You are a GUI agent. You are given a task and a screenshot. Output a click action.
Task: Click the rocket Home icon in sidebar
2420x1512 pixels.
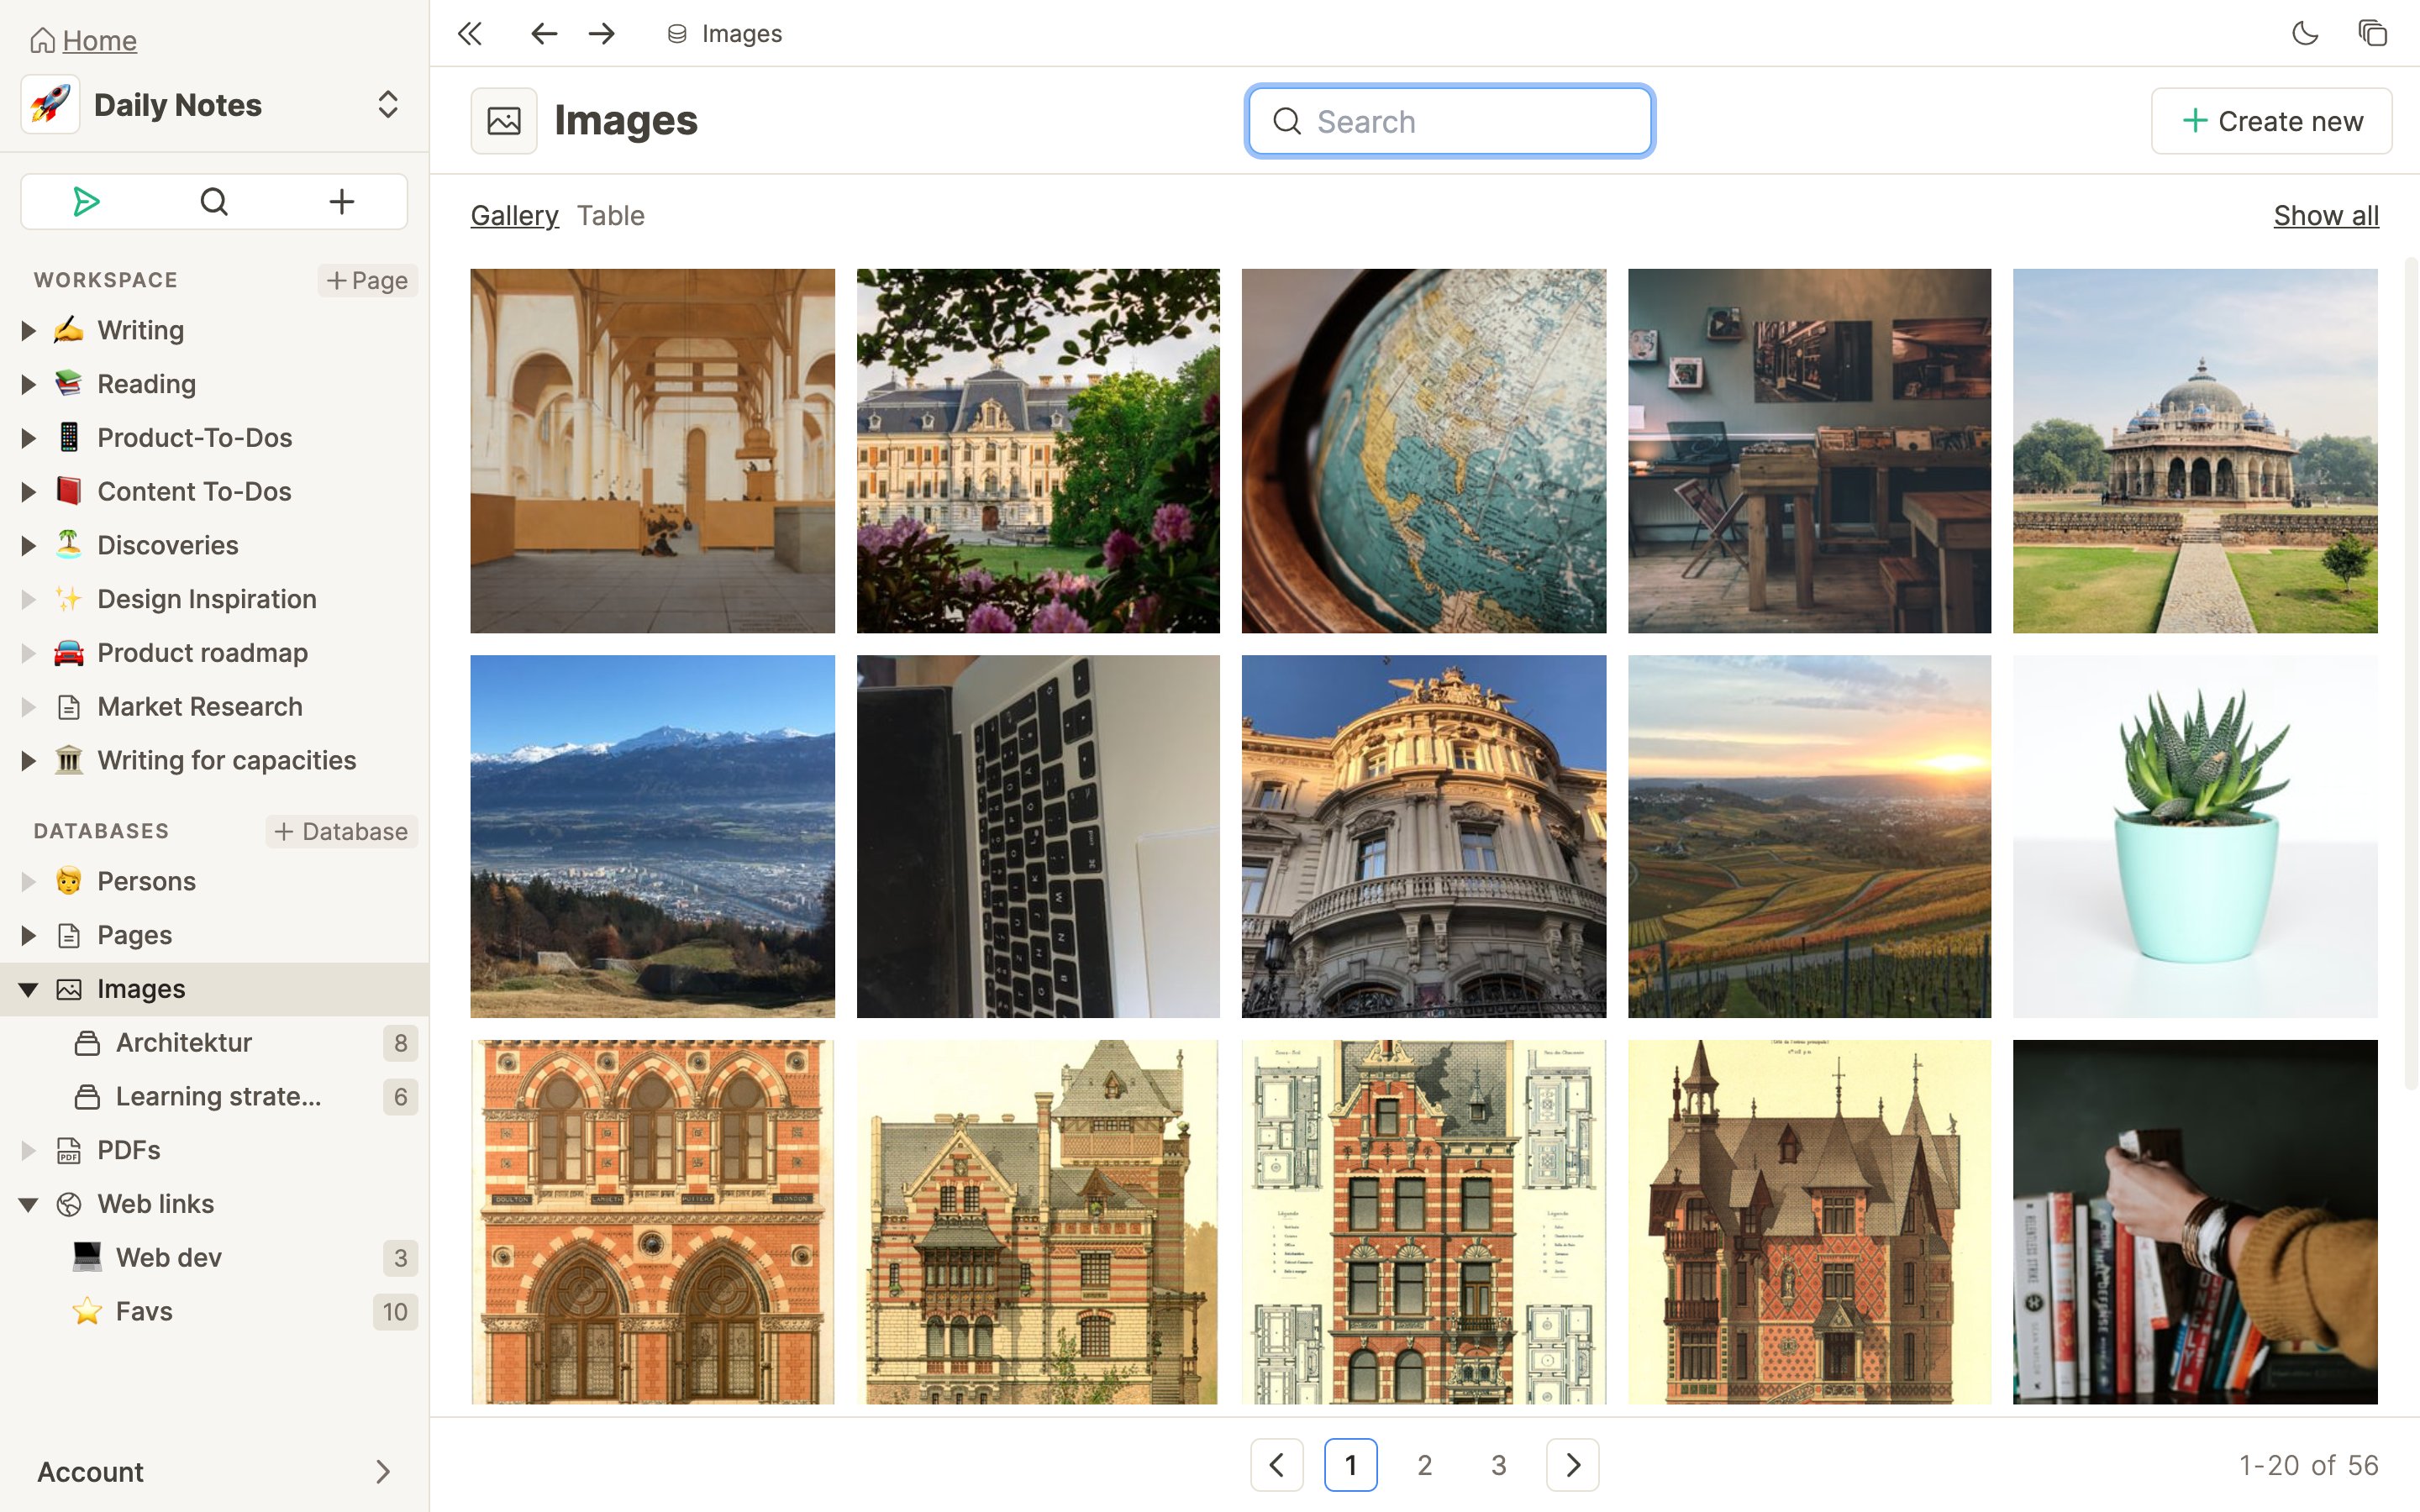click(x=50, y=104)
